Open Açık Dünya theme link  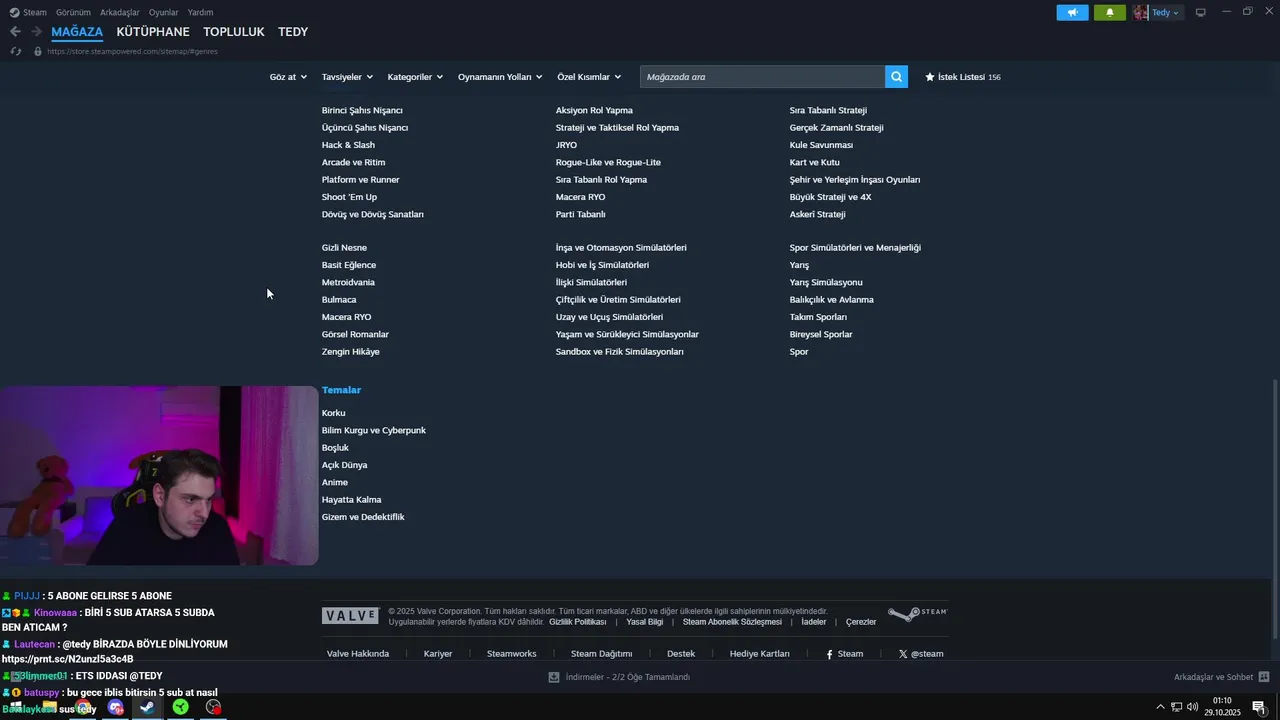344,465
